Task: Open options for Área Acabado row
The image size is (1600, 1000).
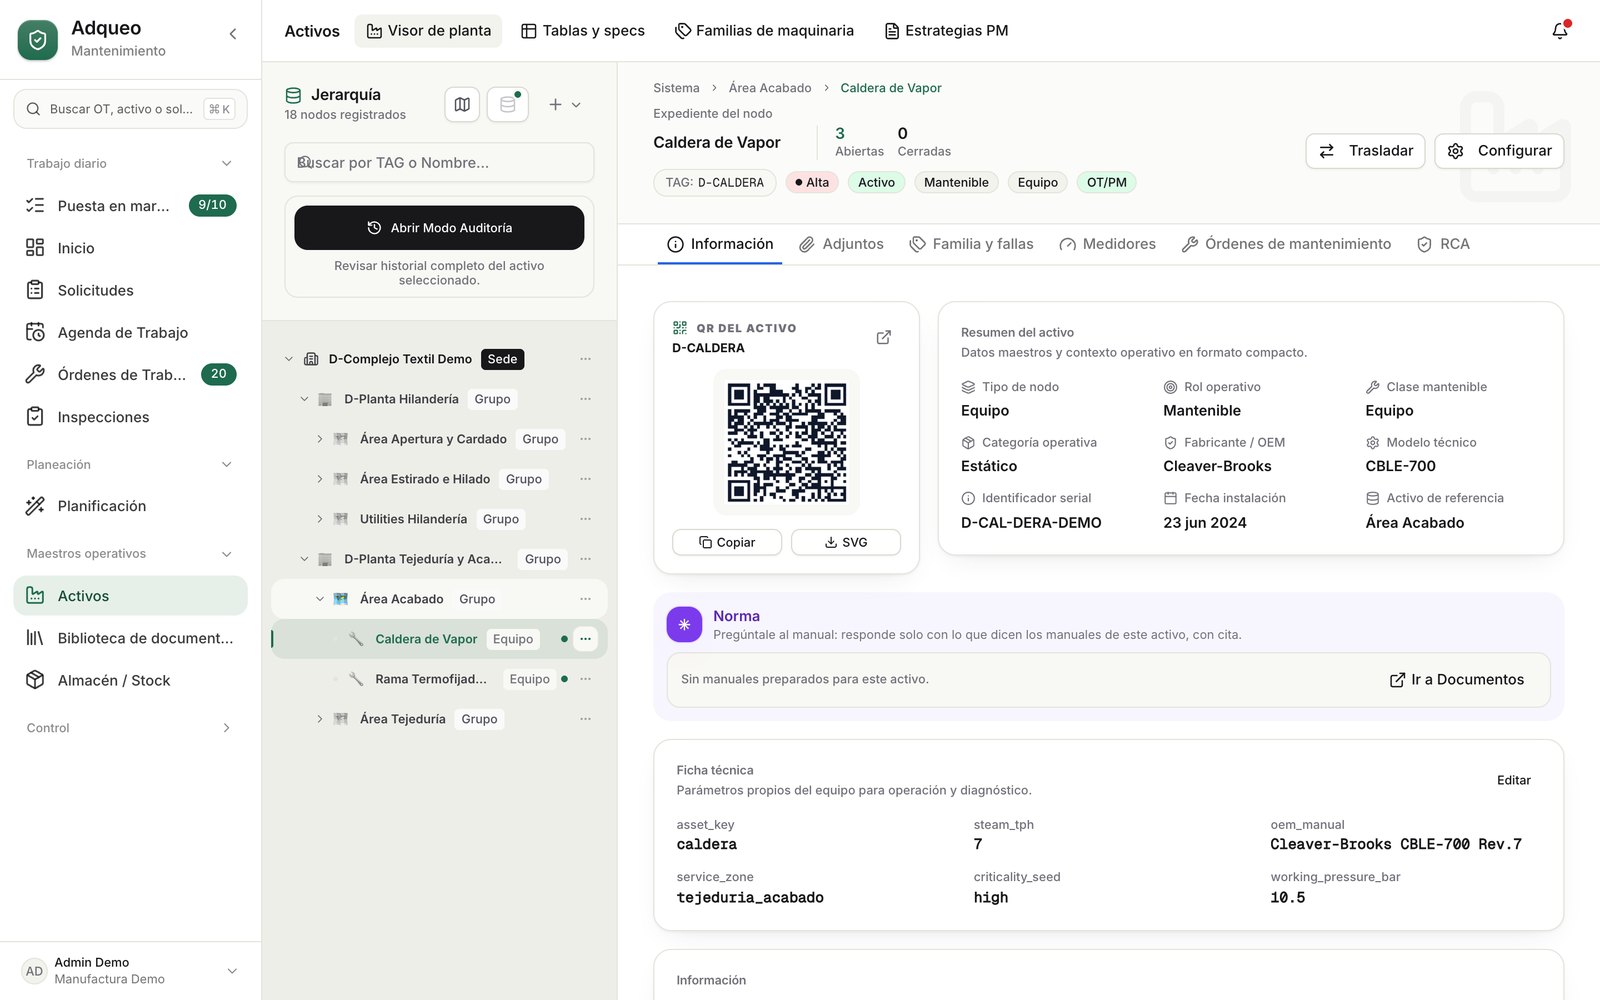Action: 586,599
